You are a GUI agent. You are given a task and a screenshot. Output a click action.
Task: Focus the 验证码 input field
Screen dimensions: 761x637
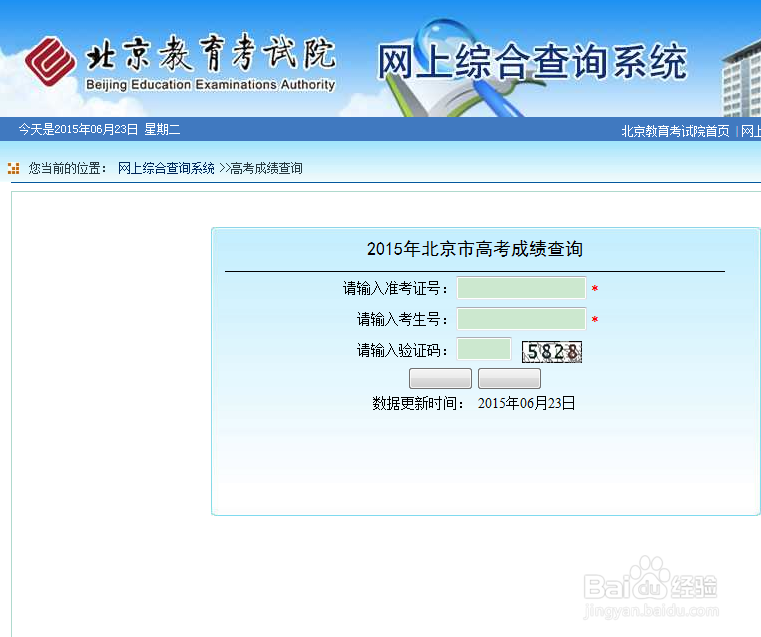coord(484,349)
